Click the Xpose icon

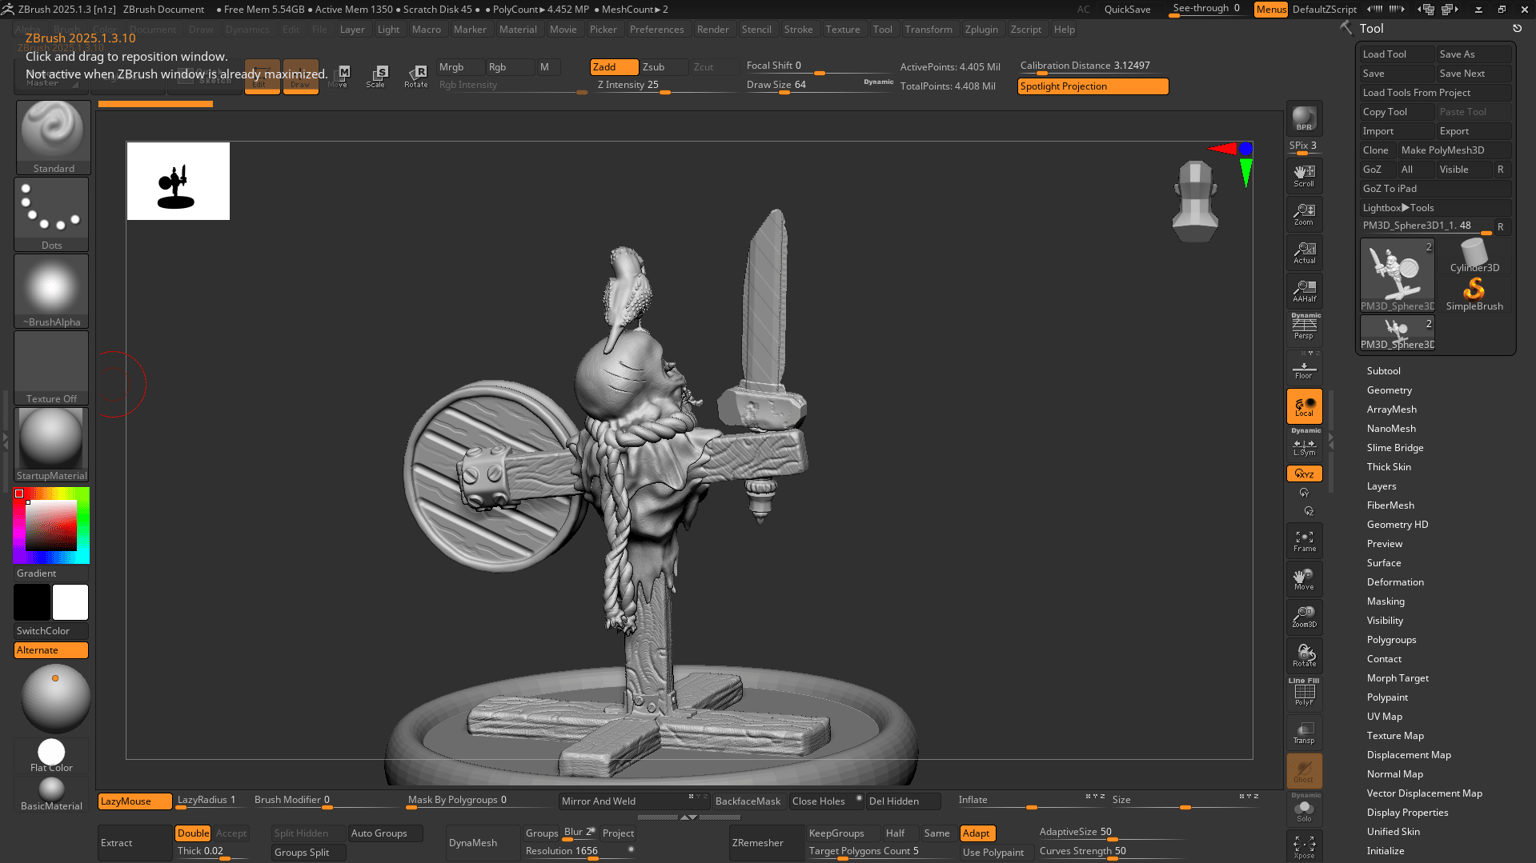coord(1304,847)
